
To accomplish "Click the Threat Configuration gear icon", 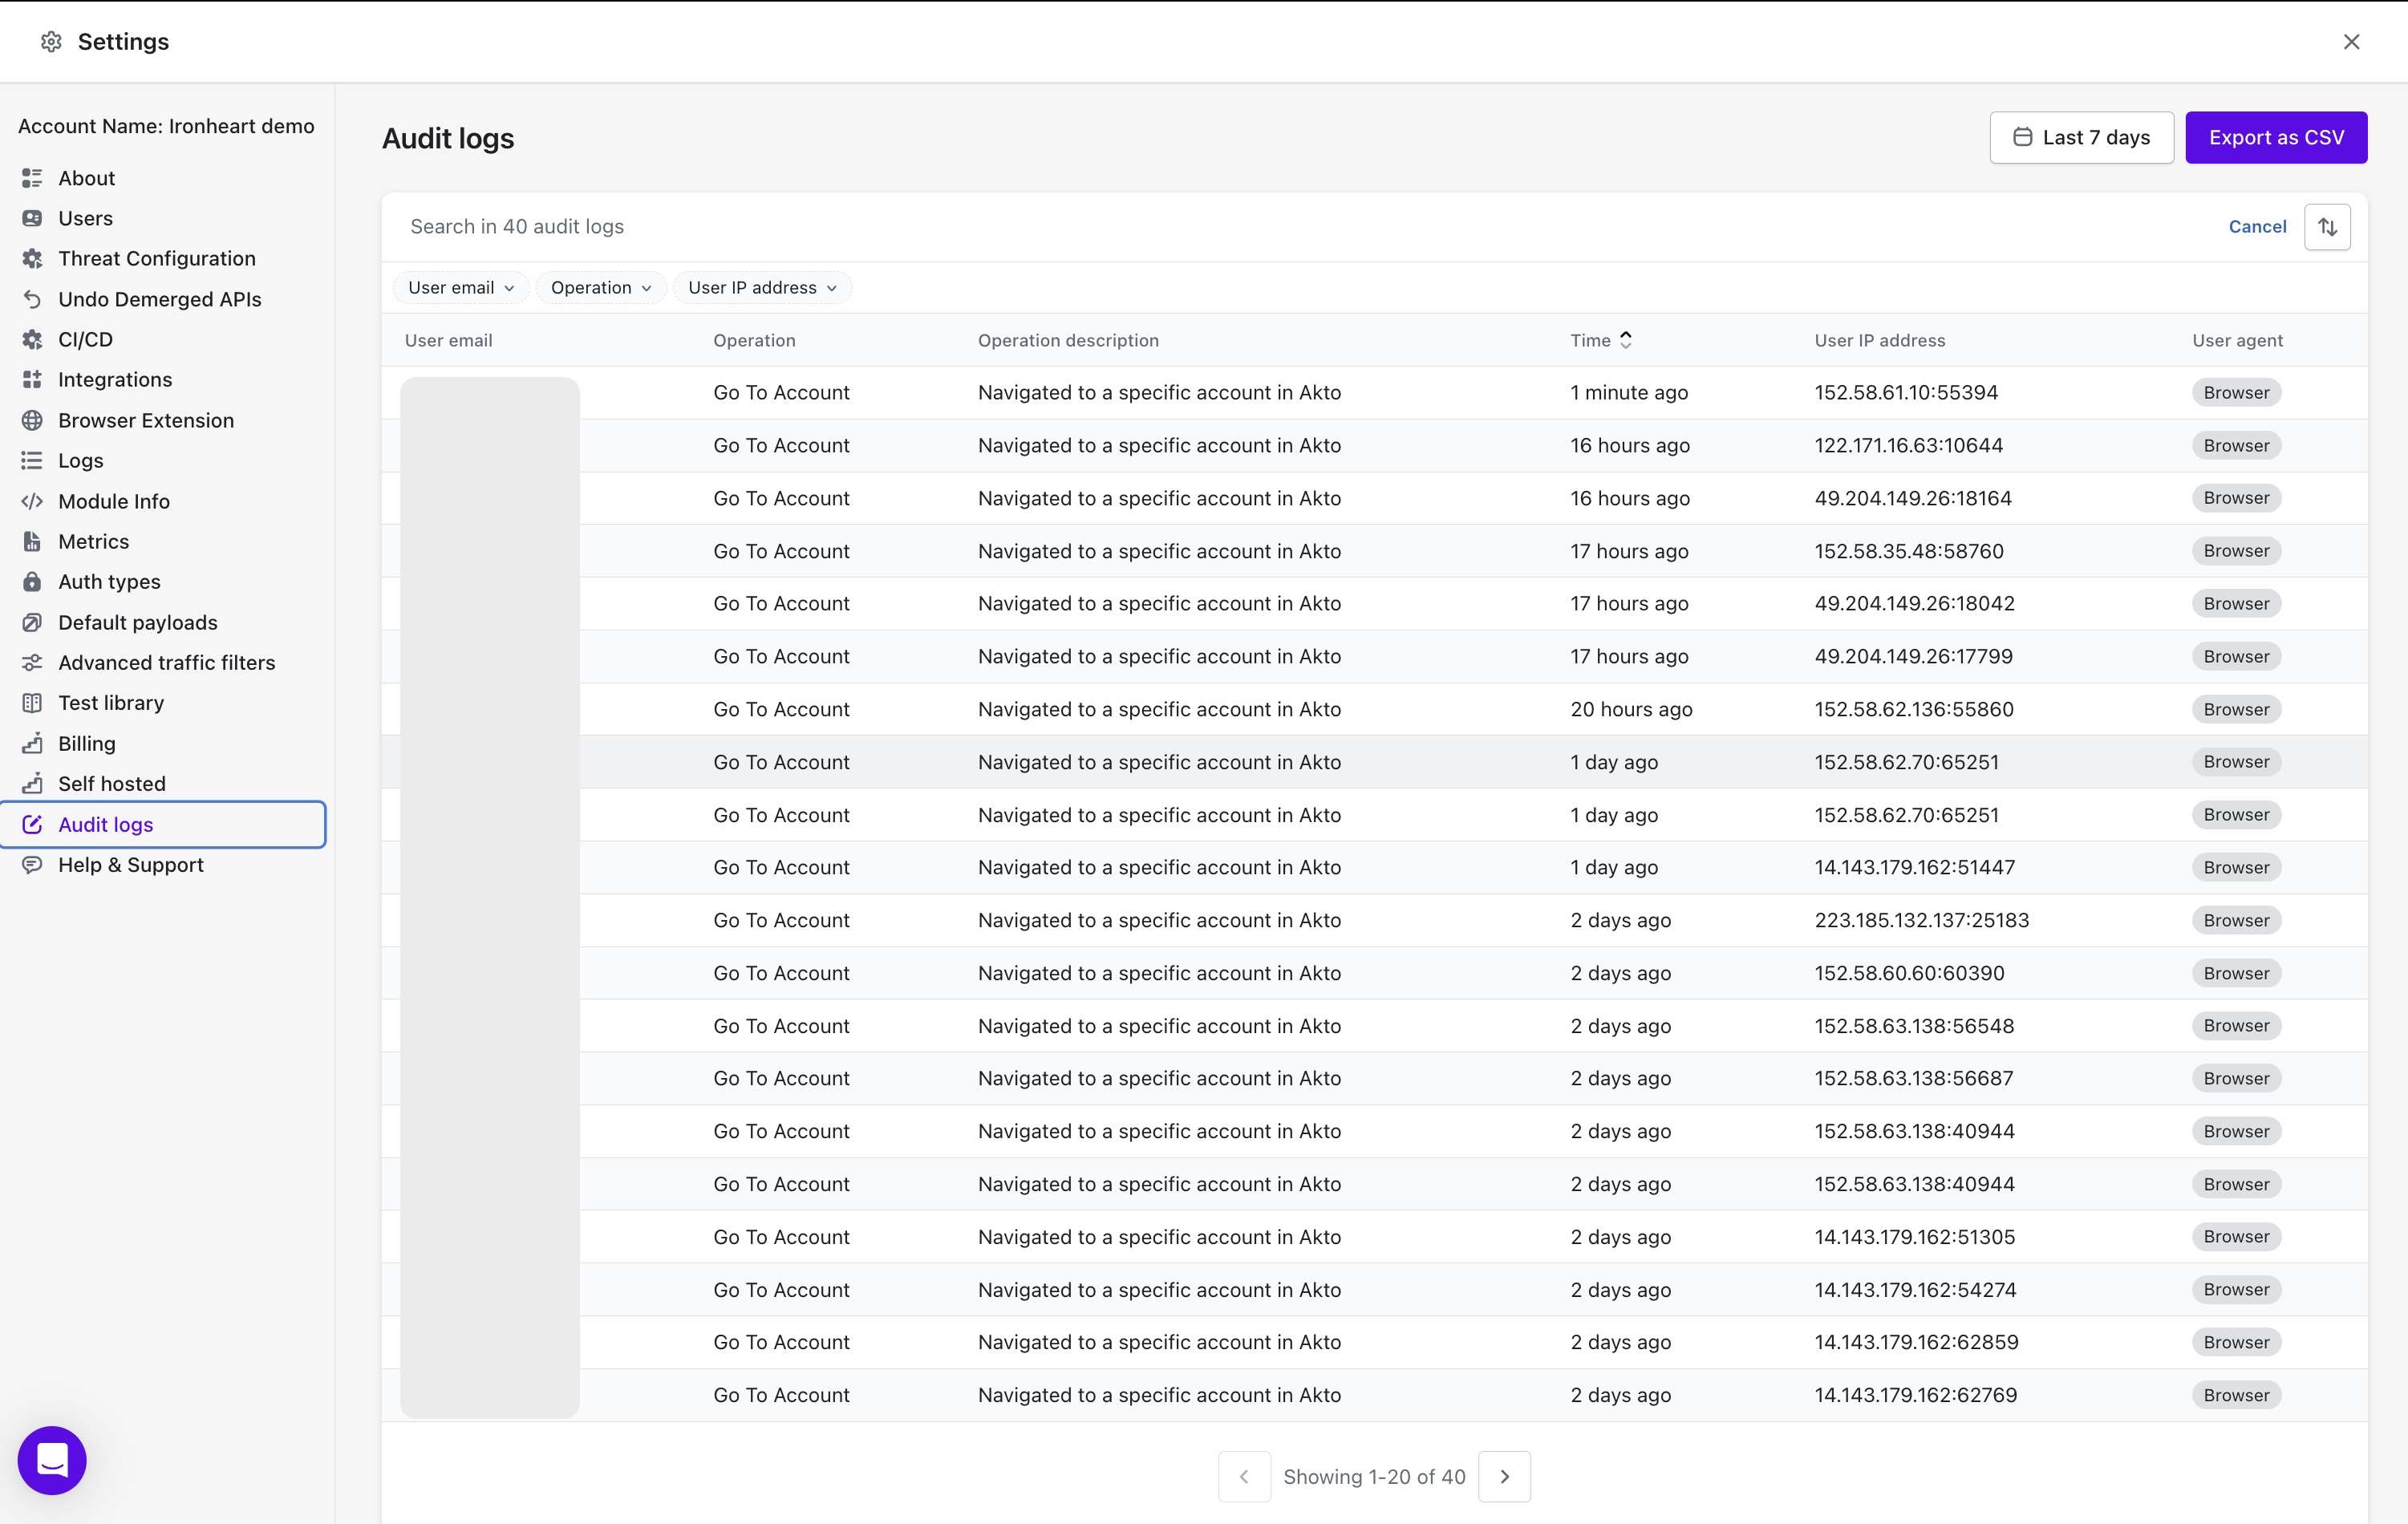I will point(32,259).
